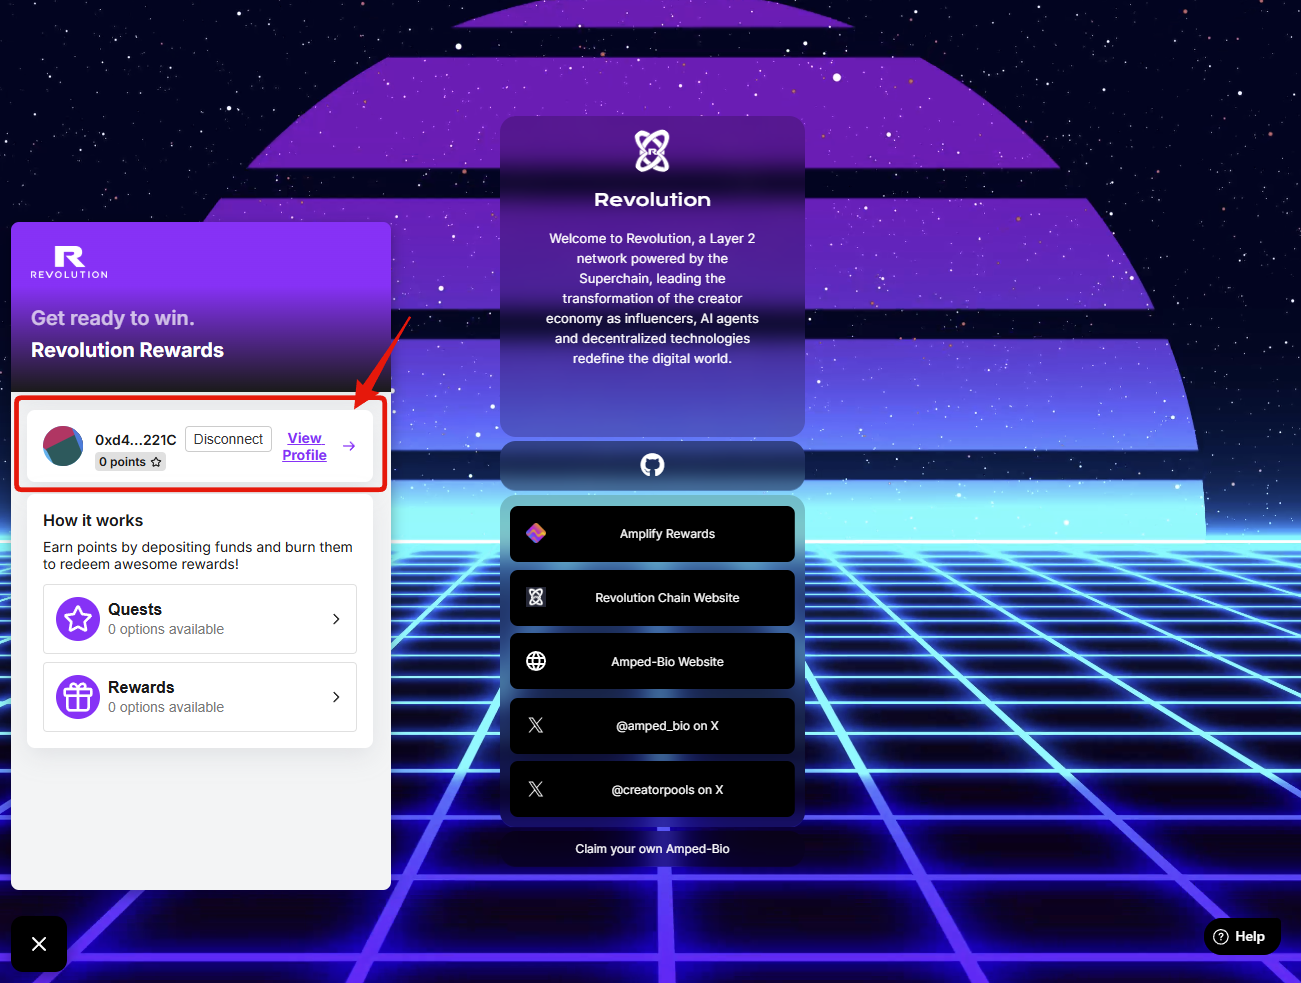
Task: Click Quests 0 options available text
Action: point(166,629)
